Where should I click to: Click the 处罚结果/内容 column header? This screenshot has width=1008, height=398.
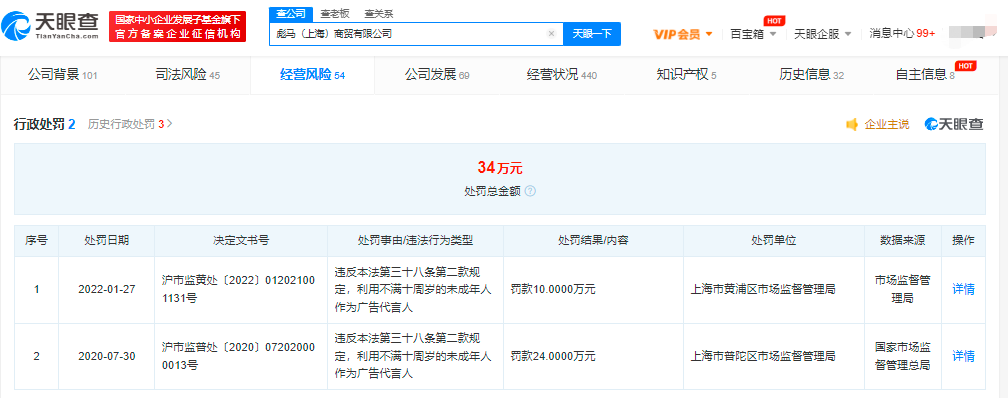[x=593, y=240]
